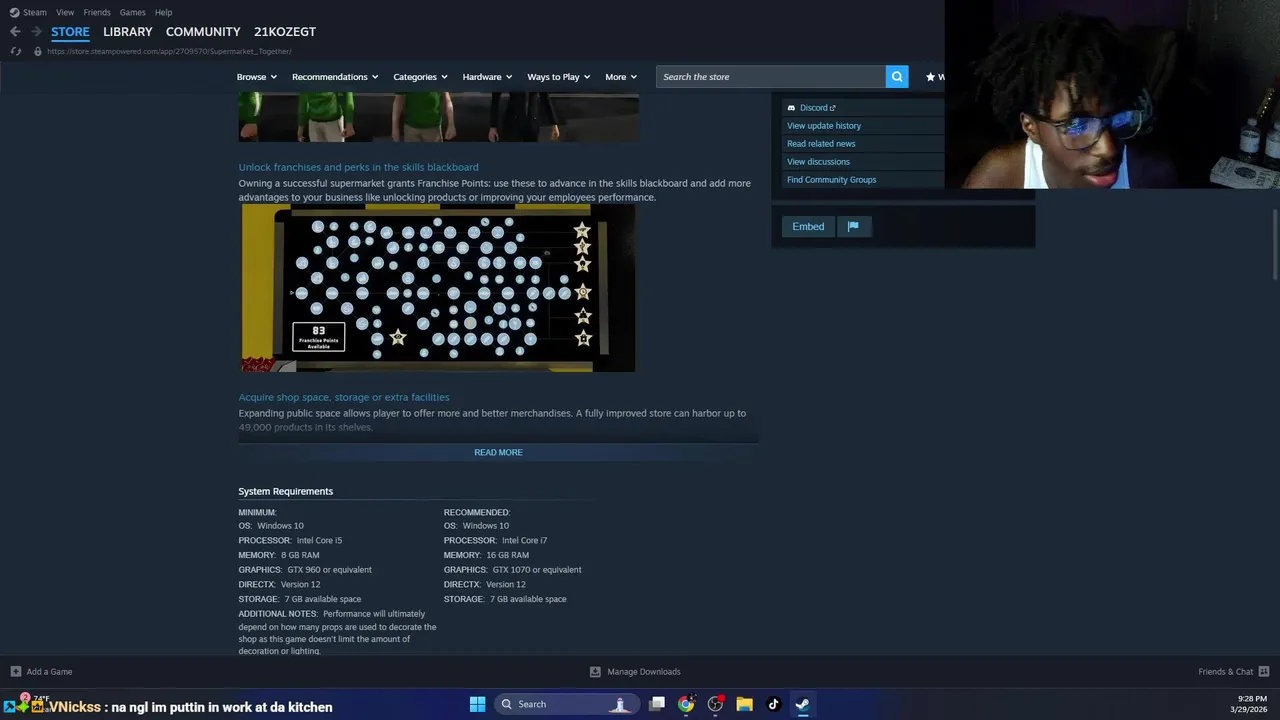Click Manage Downloads label
Image resolution: width=1280 pixels, height=720 pixels.
(x=644, y=672)
